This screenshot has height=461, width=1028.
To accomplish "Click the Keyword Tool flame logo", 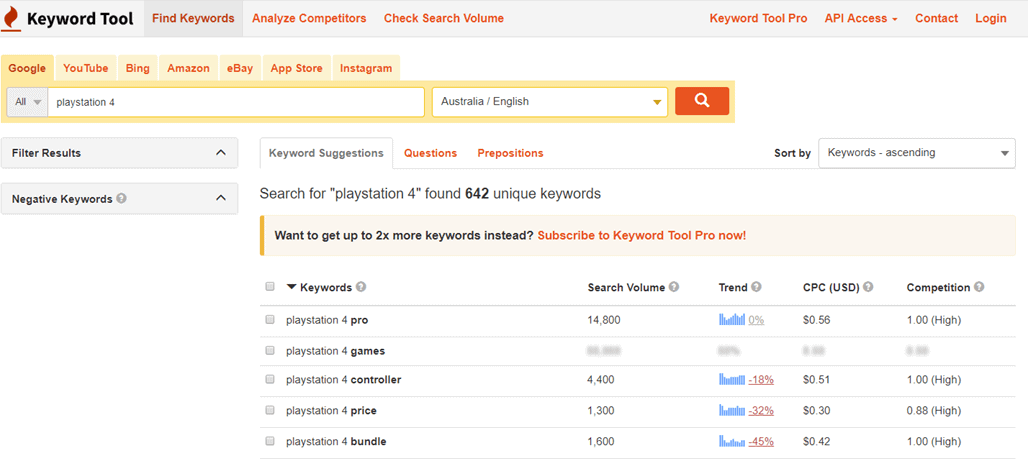I will [10, 18].
